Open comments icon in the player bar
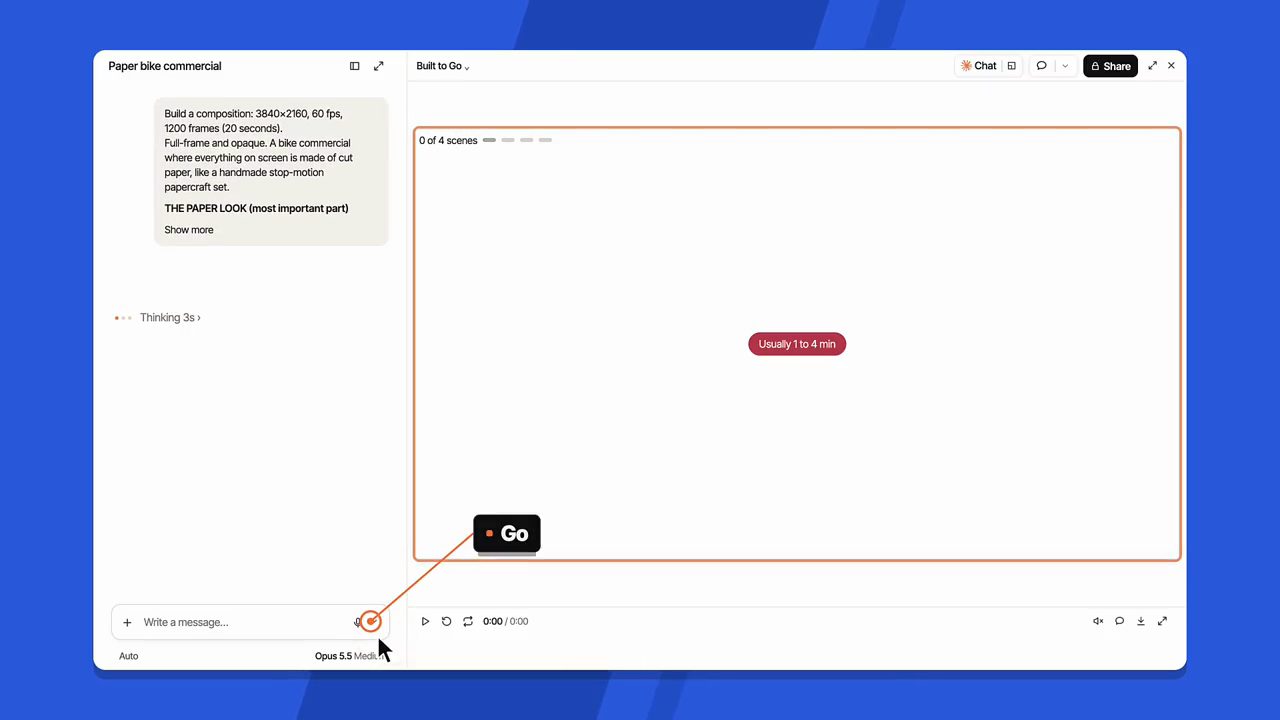The image size is (1280, 720). pos(1120,621)
